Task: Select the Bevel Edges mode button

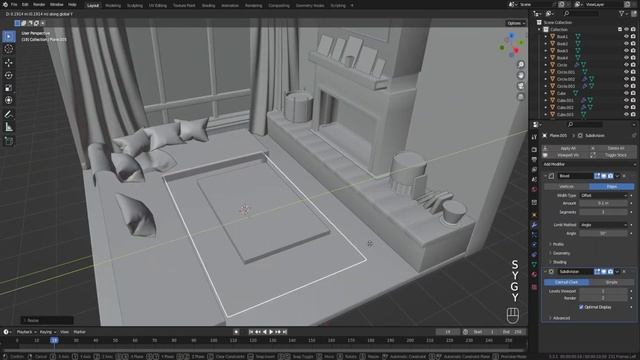Action: (x=612, y=187)
